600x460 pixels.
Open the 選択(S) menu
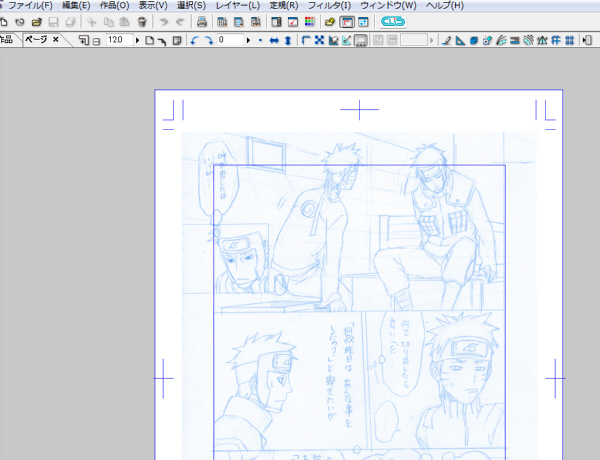tap(191, 6)
